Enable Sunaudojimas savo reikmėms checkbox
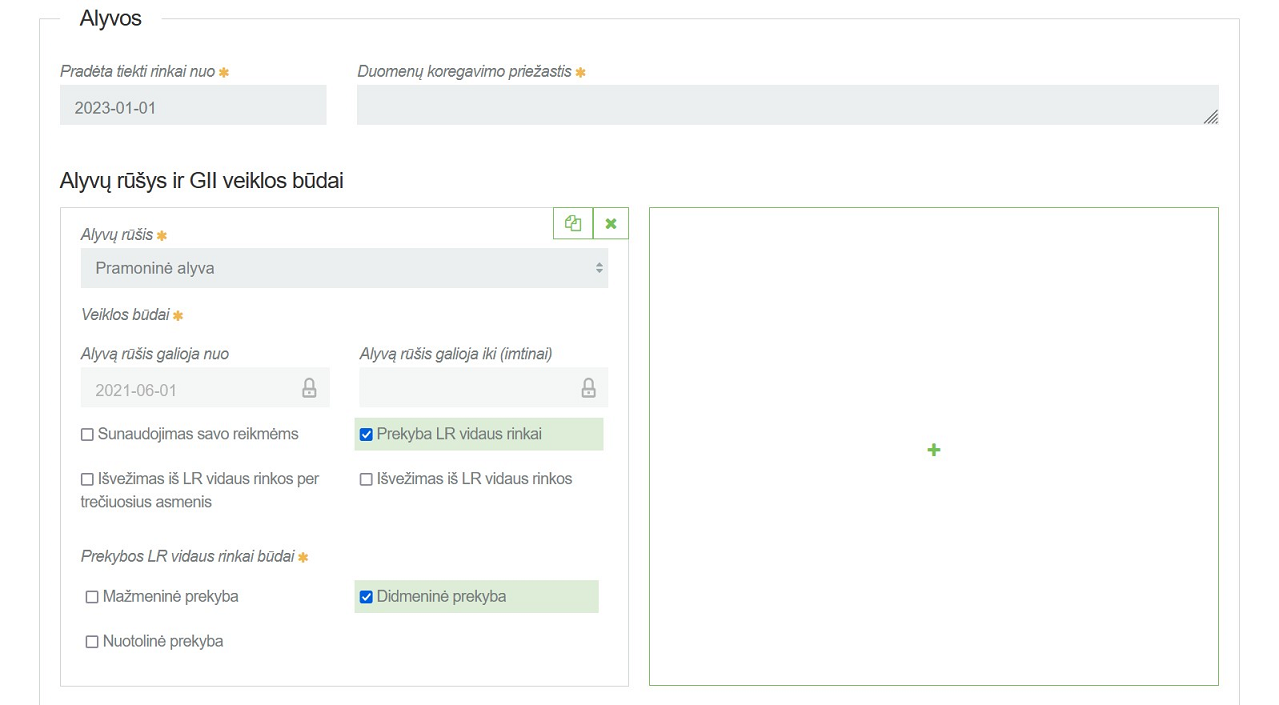 88,435
